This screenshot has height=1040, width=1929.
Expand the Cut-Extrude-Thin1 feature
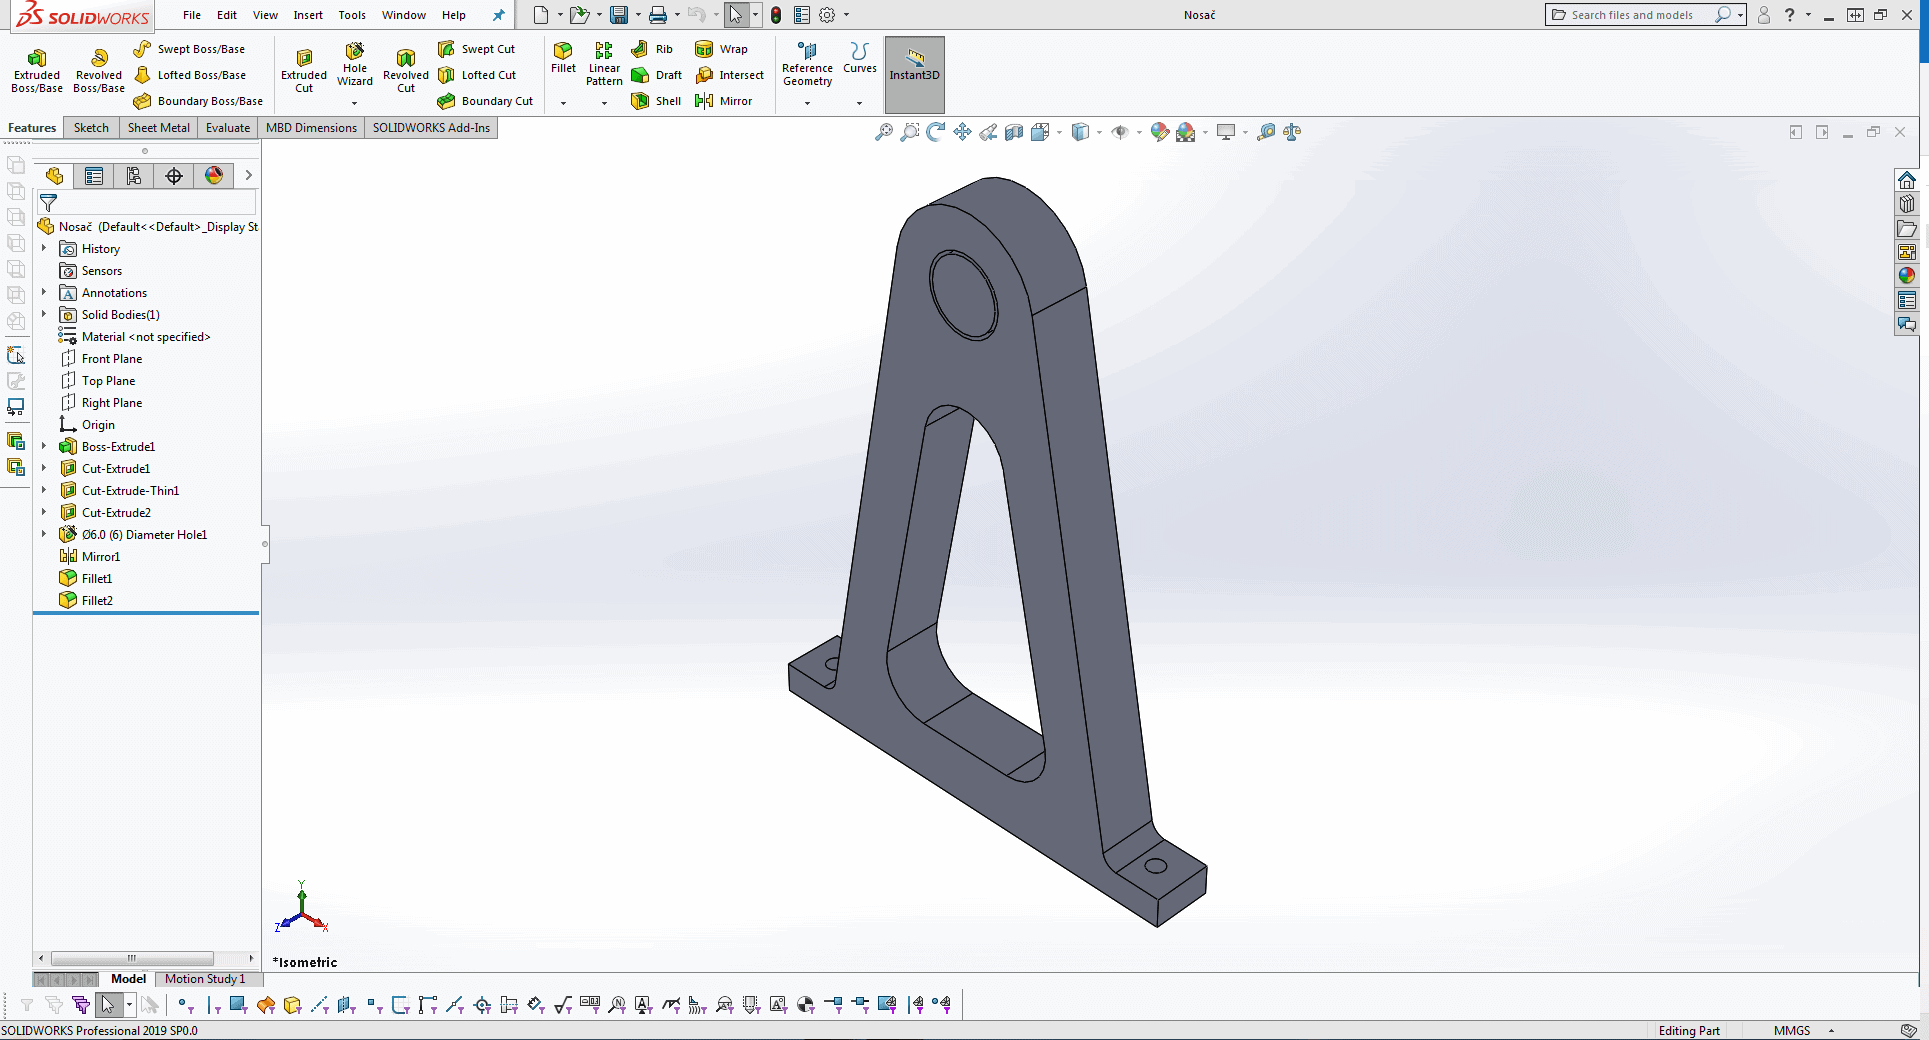[x=44, y=490]
